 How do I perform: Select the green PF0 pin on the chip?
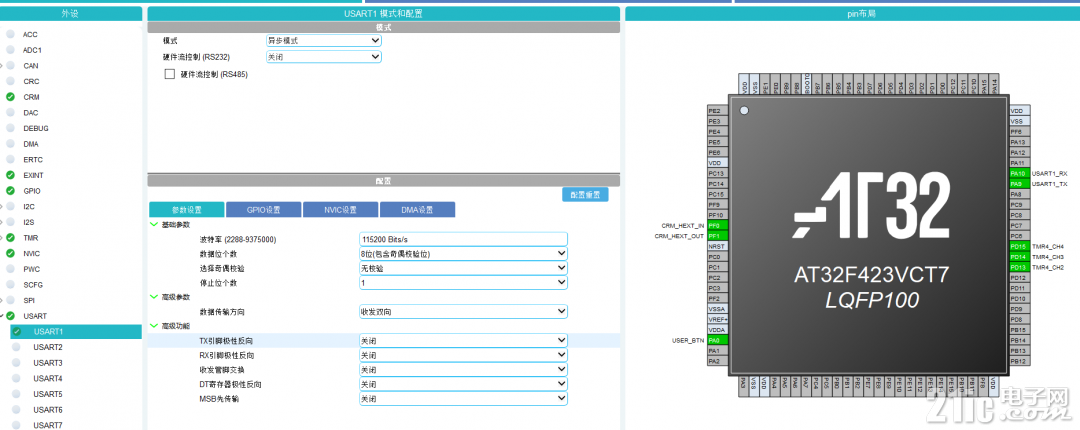click(x=718, y=225)
